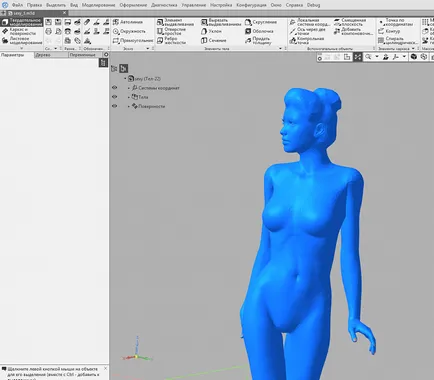Click the coordinate axis origin triad
This screenshot has height=380, width=434.
tap(136, 357)
